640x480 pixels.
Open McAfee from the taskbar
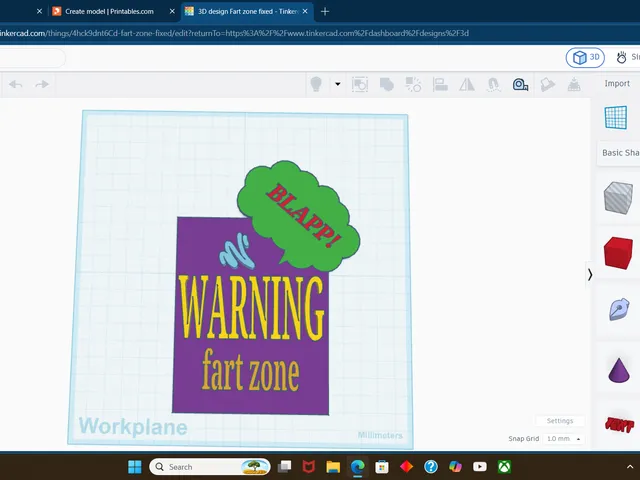click(x=309, y=467)
